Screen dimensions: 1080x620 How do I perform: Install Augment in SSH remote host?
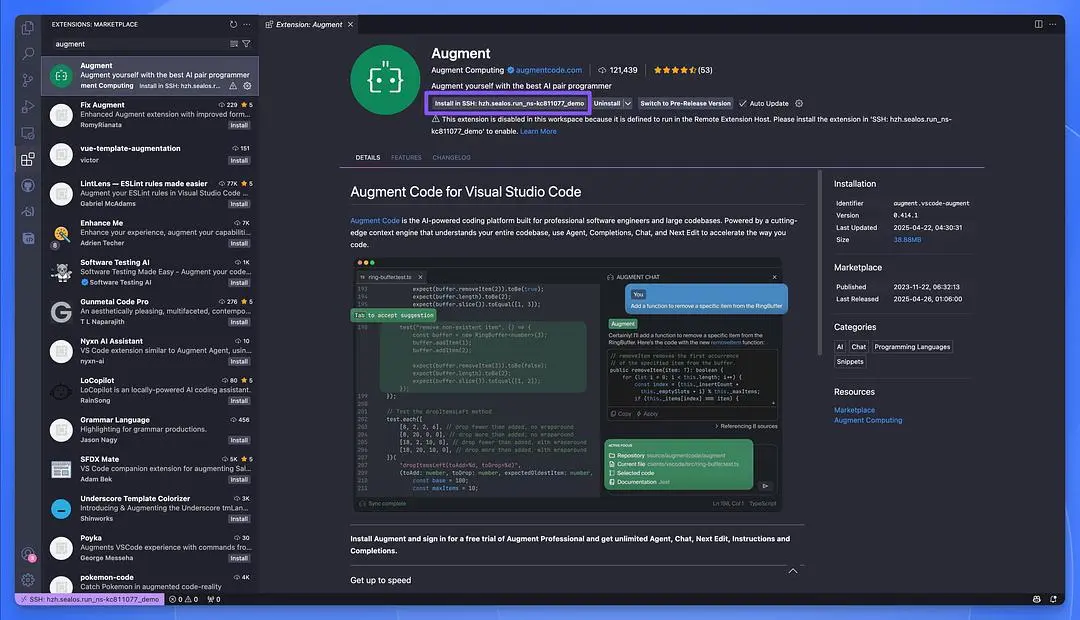509,103
